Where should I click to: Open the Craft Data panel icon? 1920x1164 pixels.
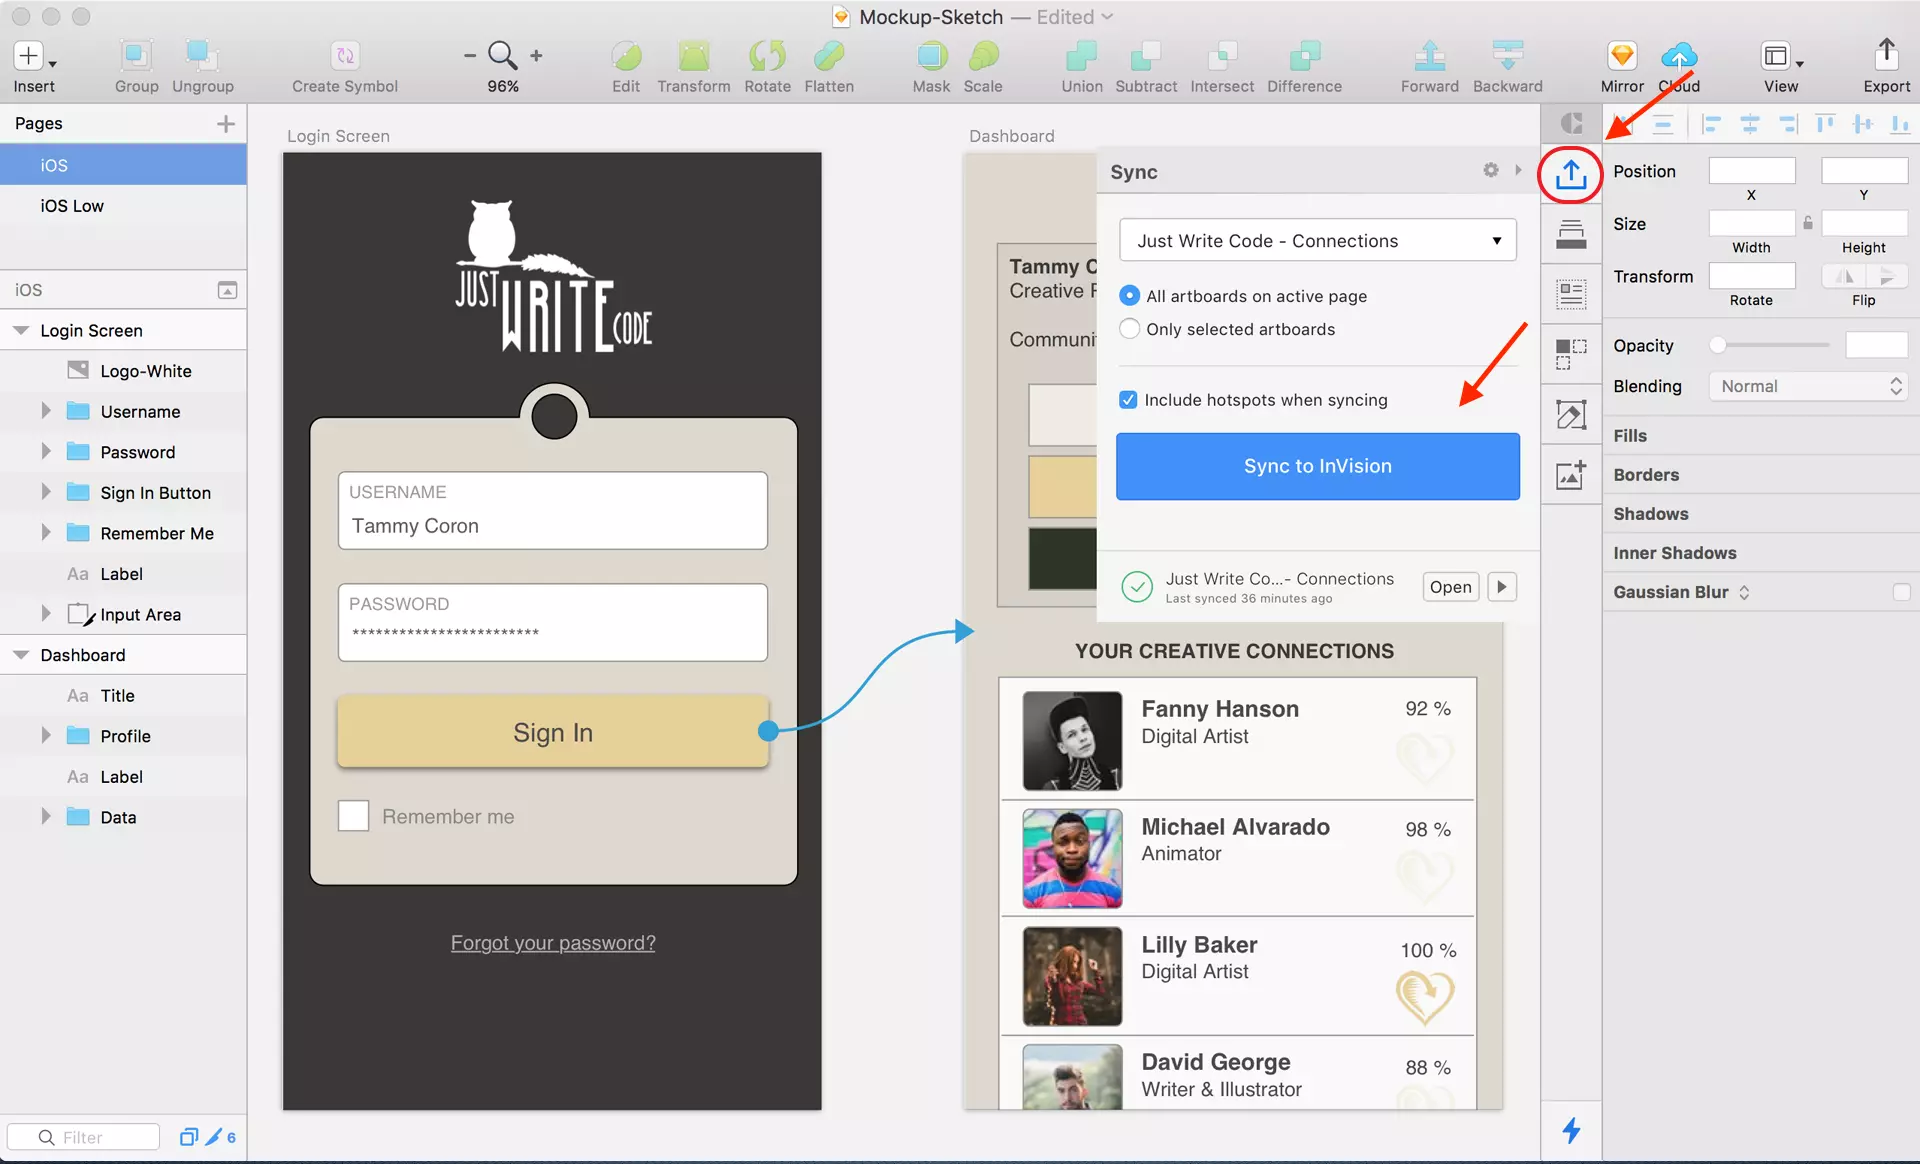coord(1571,294)
